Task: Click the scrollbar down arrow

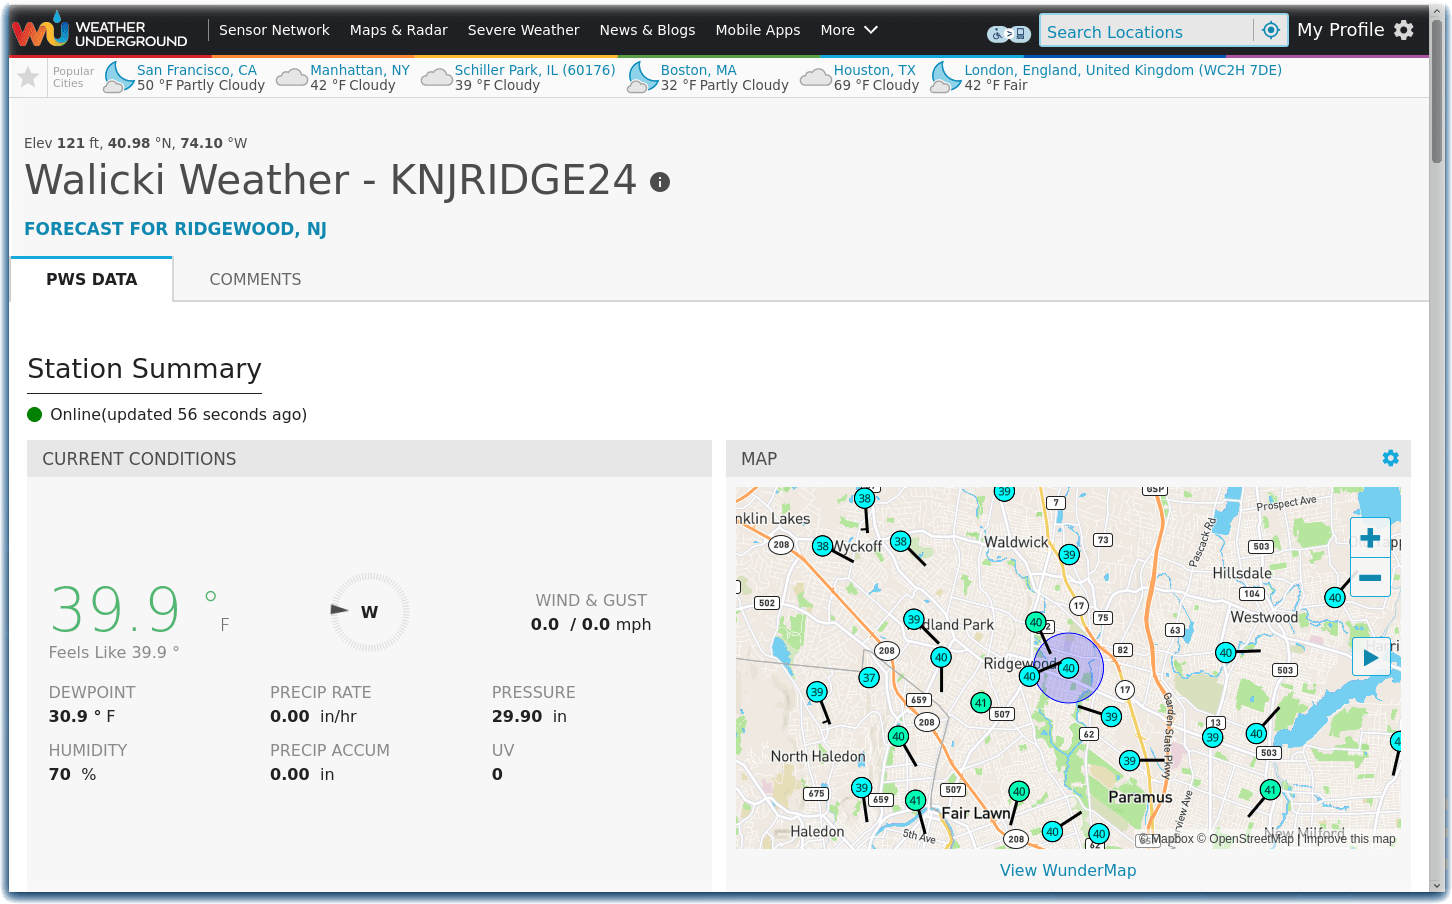Action: coord(1437,886)
